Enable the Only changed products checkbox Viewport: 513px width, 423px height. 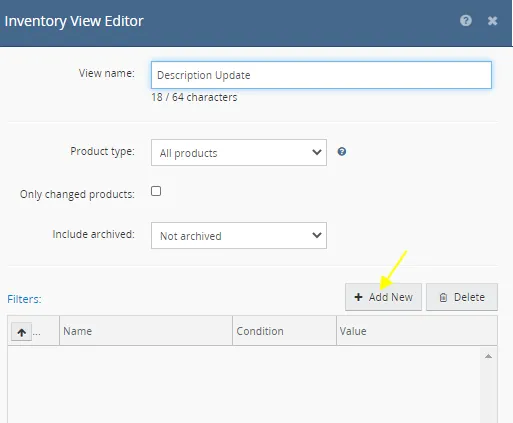[156, 191]
